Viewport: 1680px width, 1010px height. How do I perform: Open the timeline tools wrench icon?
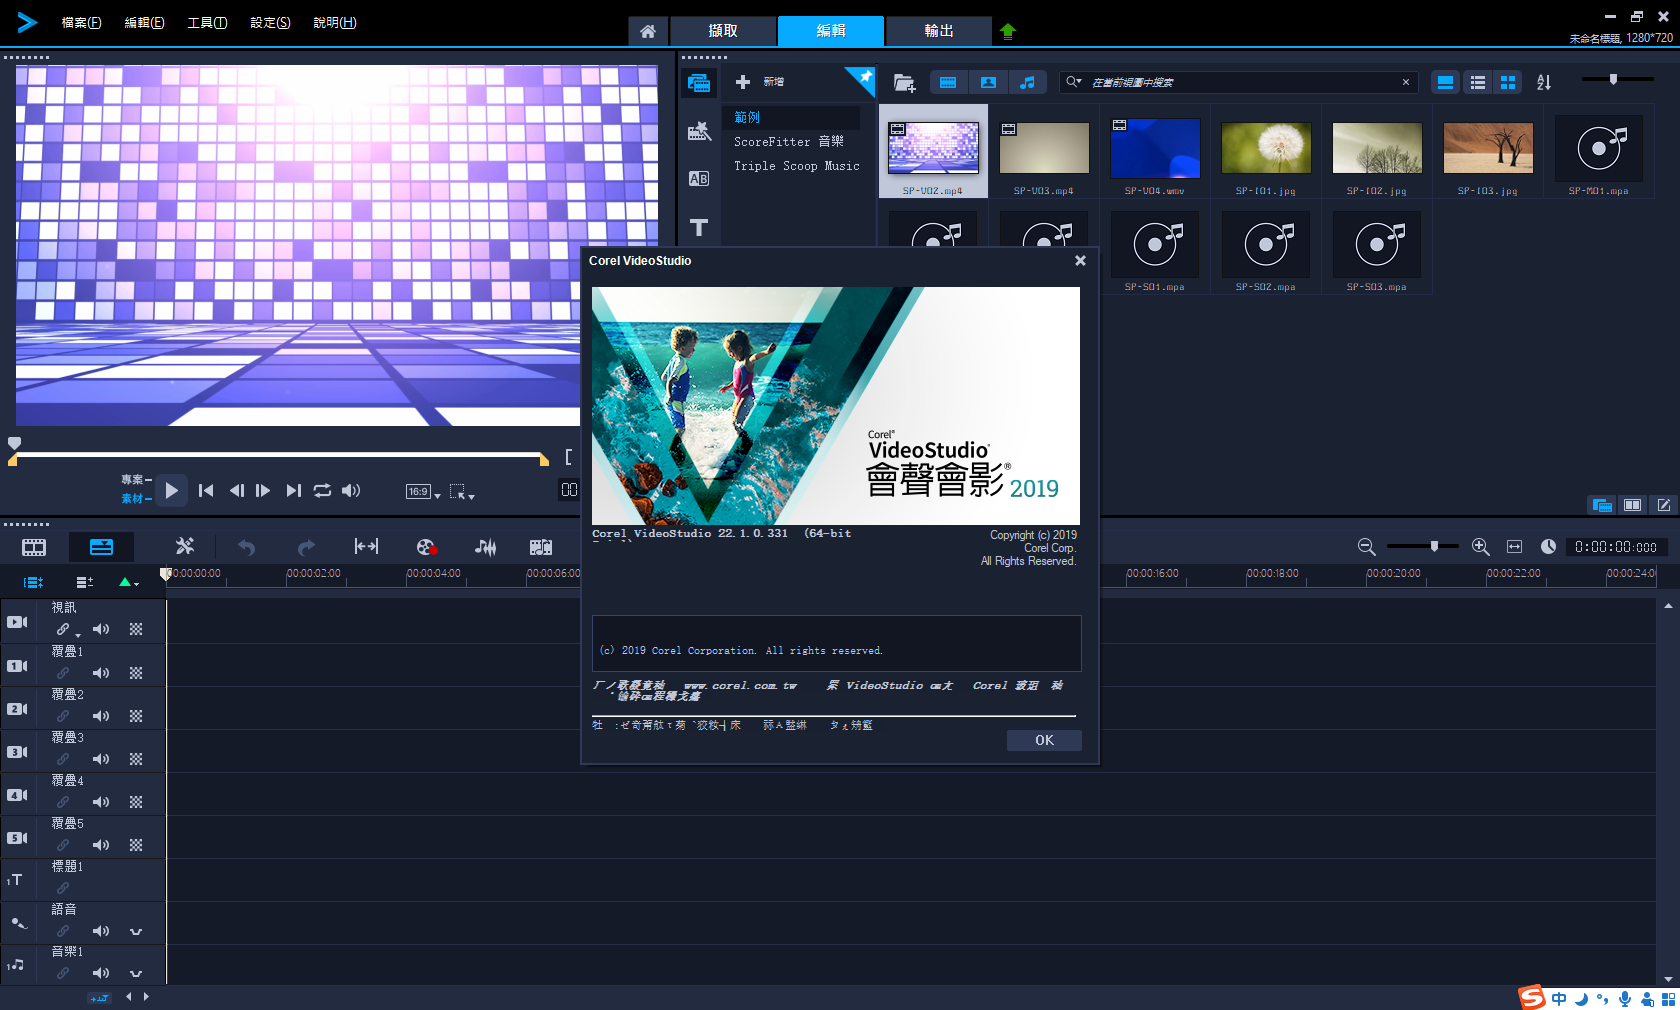tap(185, 547)
